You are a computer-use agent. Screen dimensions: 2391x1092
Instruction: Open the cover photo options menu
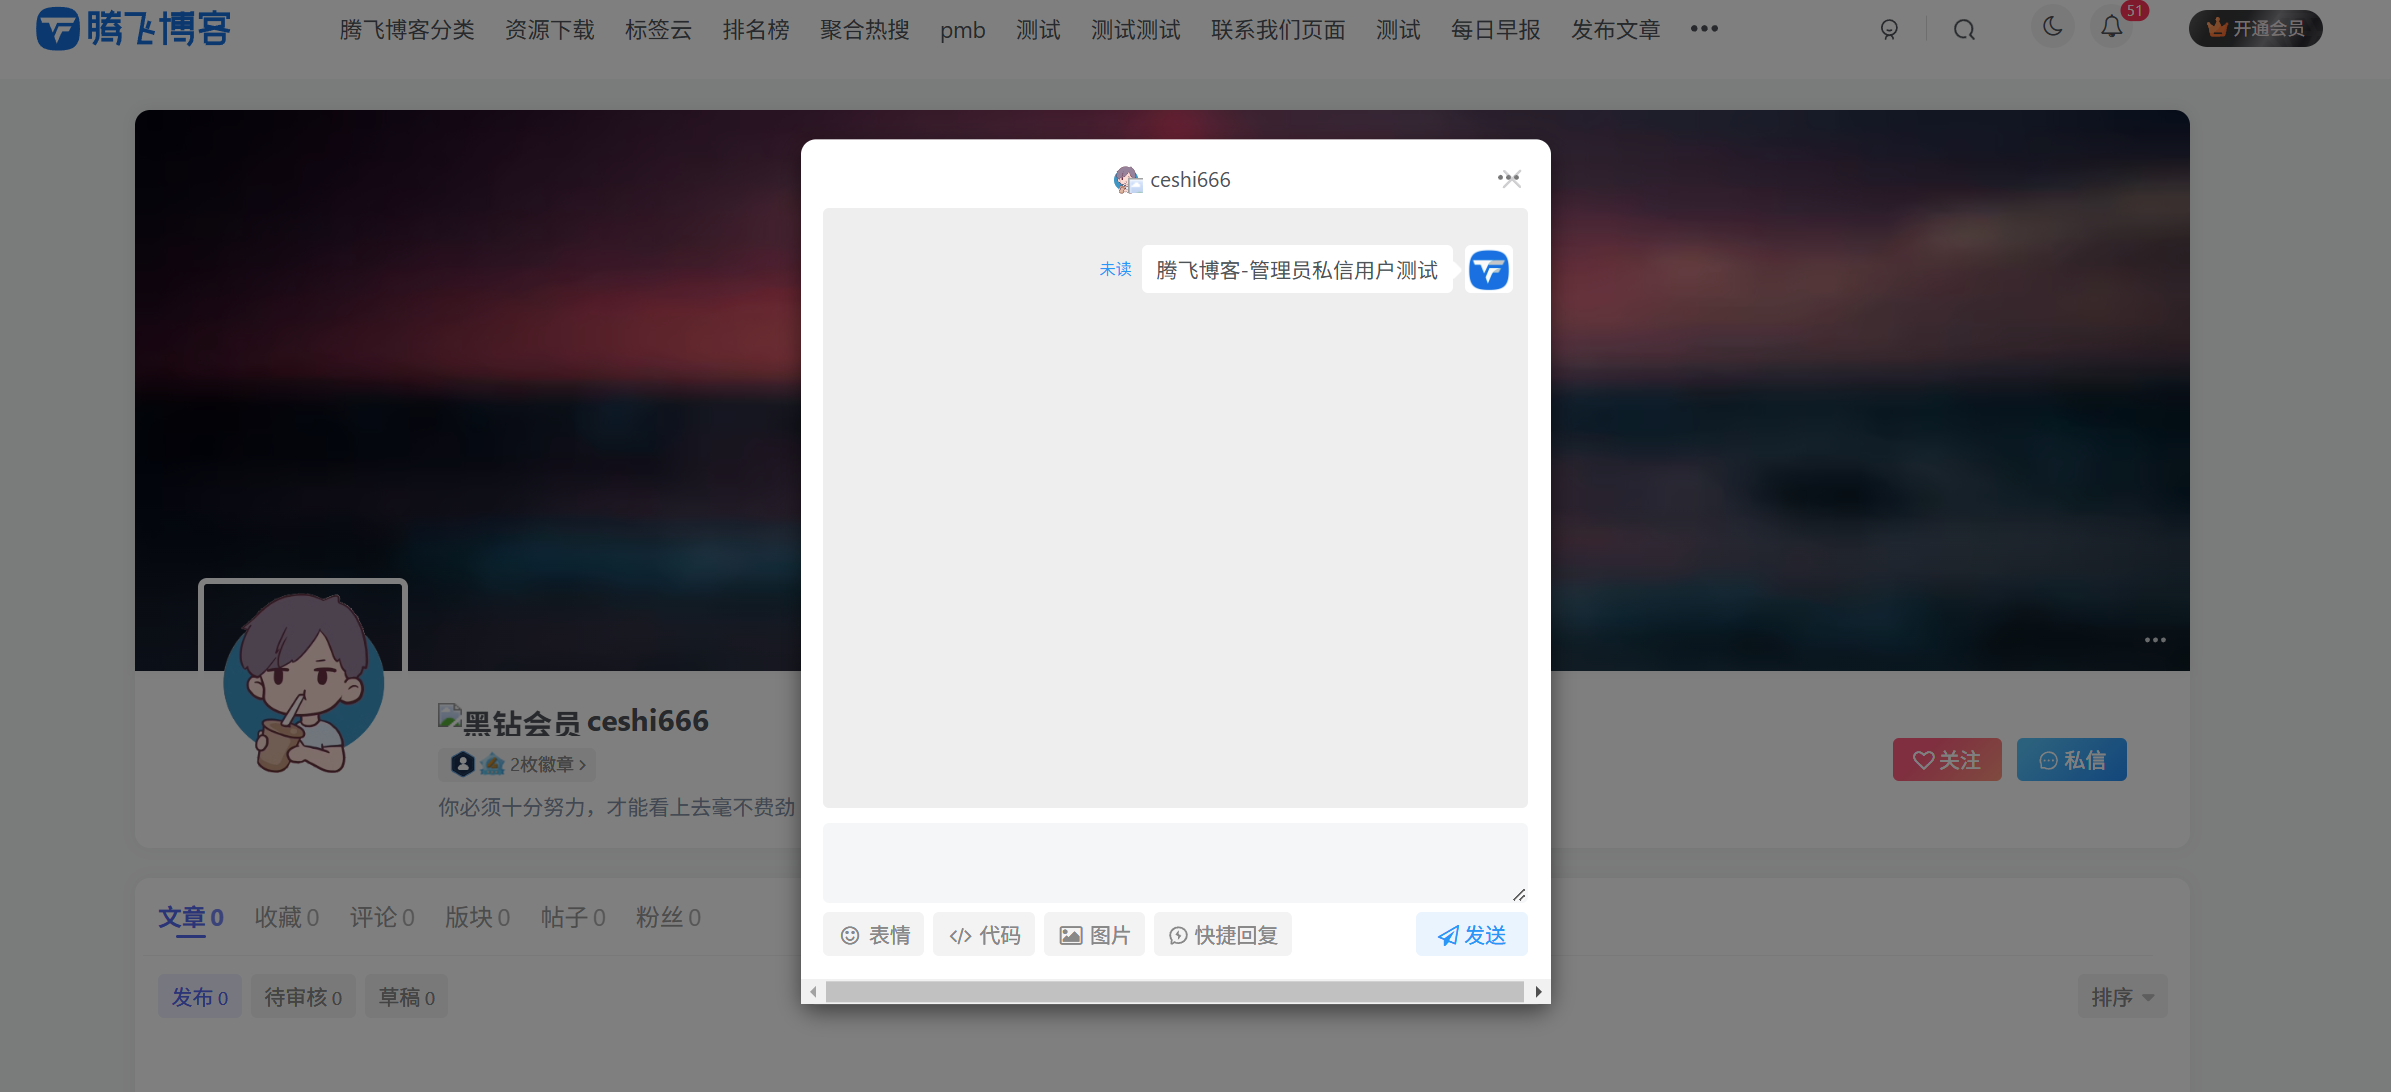point(2155,640)
